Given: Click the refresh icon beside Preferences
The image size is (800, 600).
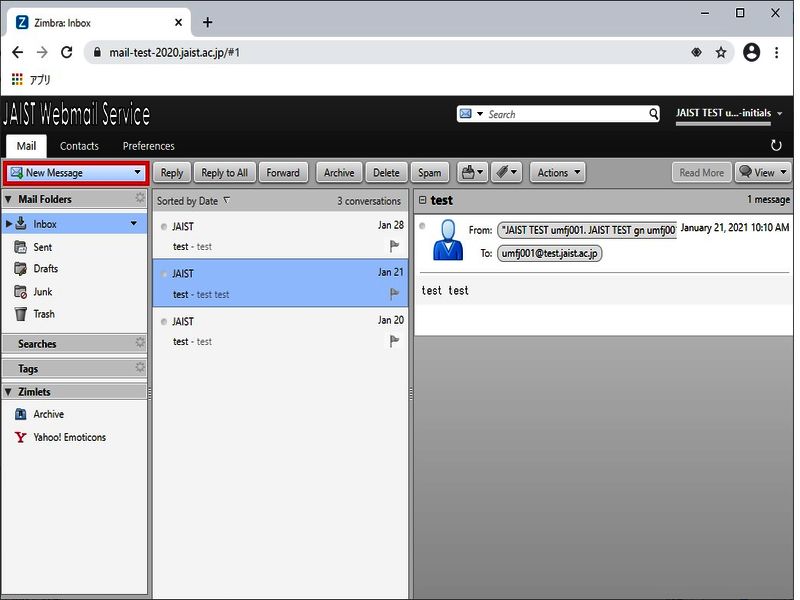Looking at the screenshot, I should [x=776, y=145].
